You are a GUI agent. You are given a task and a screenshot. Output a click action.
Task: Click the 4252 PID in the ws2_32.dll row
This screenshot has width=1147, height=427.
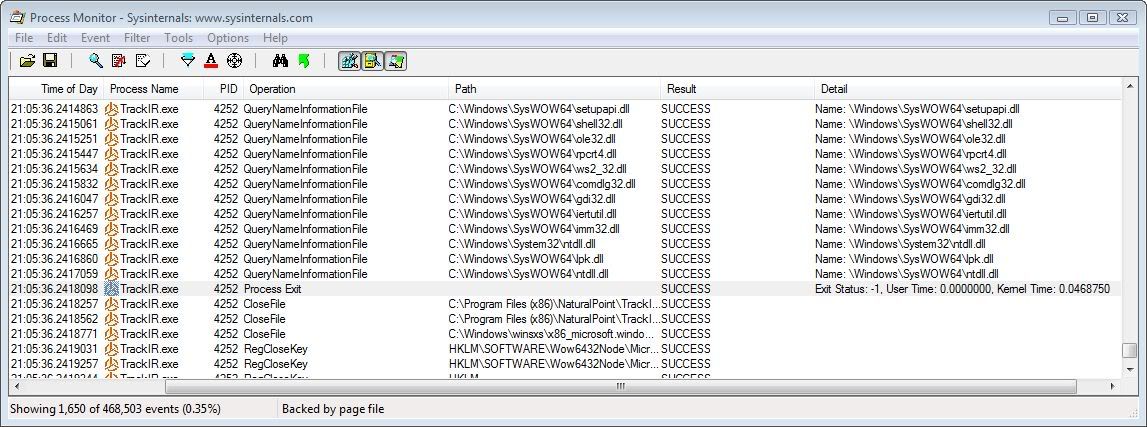(226, 169)
